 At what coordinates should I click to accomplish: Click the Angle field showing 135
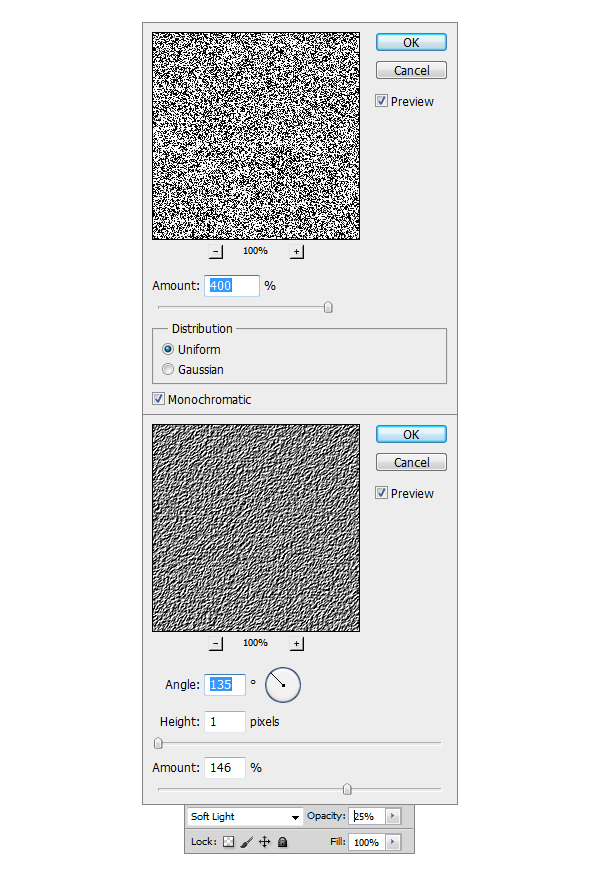[225, 685]
